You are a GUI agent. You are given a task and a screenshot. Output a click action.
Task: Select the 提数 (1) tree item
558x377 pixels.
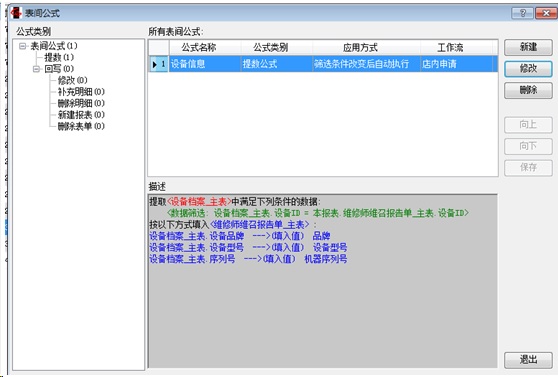point(59,57)
